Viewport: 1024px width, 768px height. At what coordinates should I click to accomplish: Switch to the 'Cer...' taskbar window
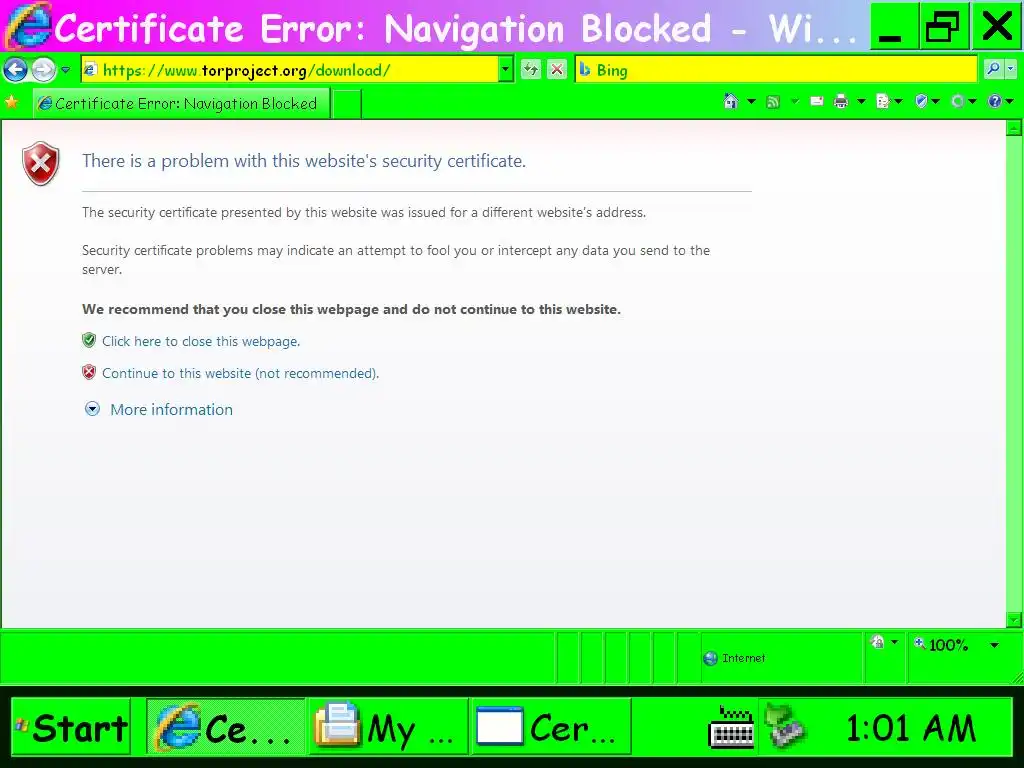tap(551, 727)
